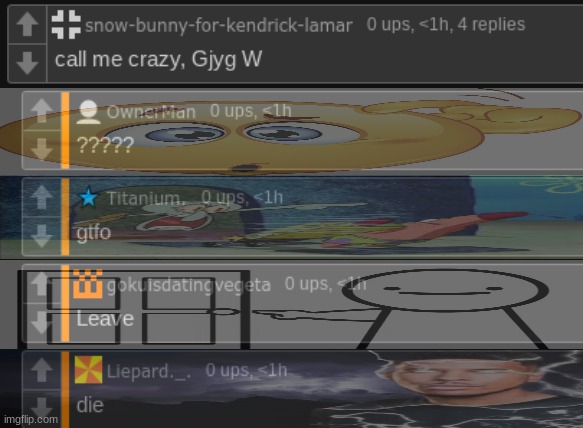Open gokuisdatingvegeta's username link
This screenshot has height=428, width=583.
click(189, 285)
